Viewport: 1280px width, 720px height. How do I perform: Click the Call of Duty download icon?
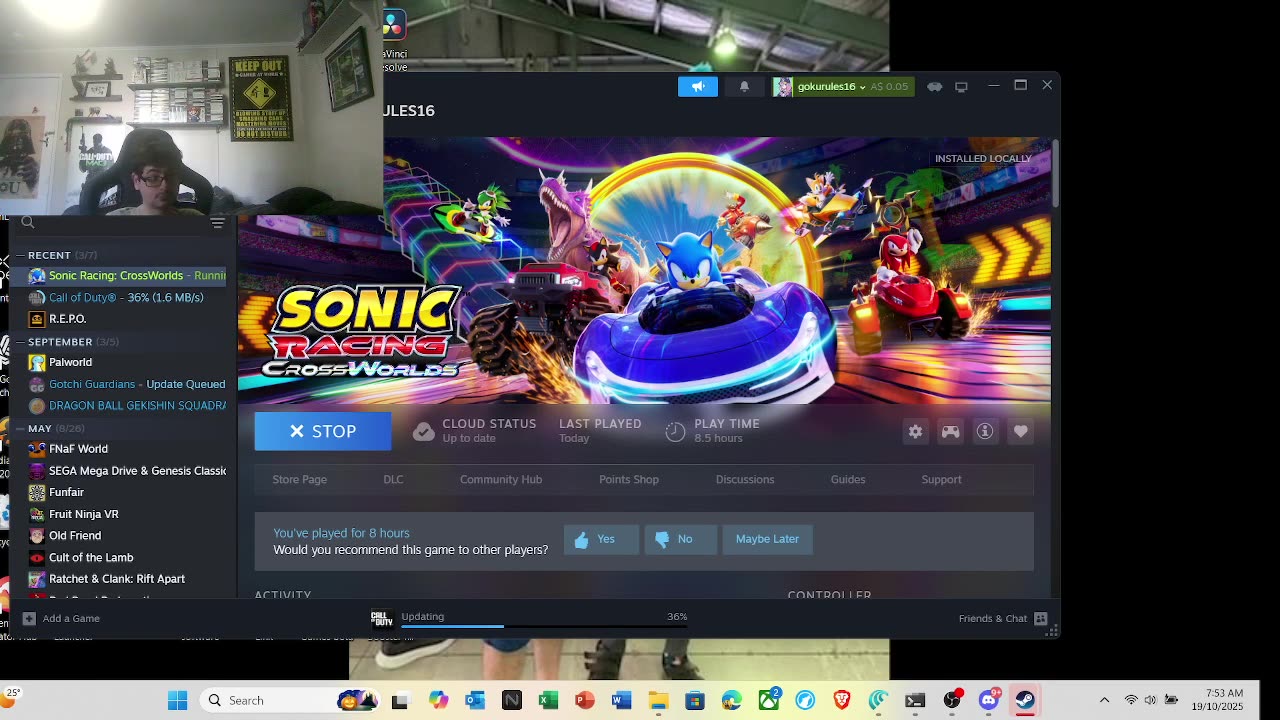coord(381,618)
